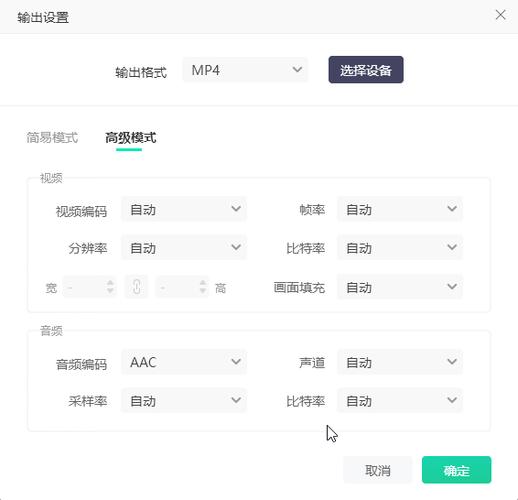518x500 pixels.
Task: Expand the audio 比特率 dropdown
Action: pyautogui.click(x=400, y=400)
